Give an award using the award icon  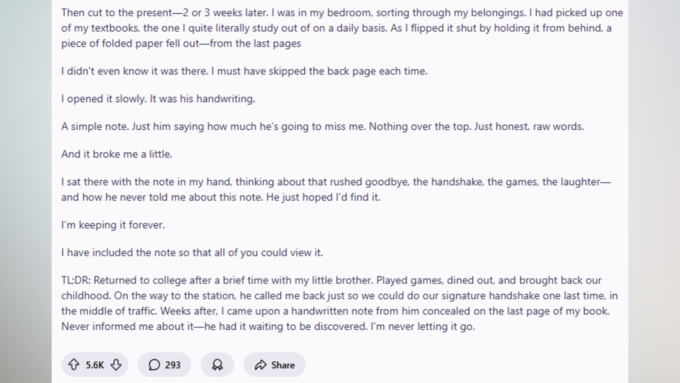point(217,365)
